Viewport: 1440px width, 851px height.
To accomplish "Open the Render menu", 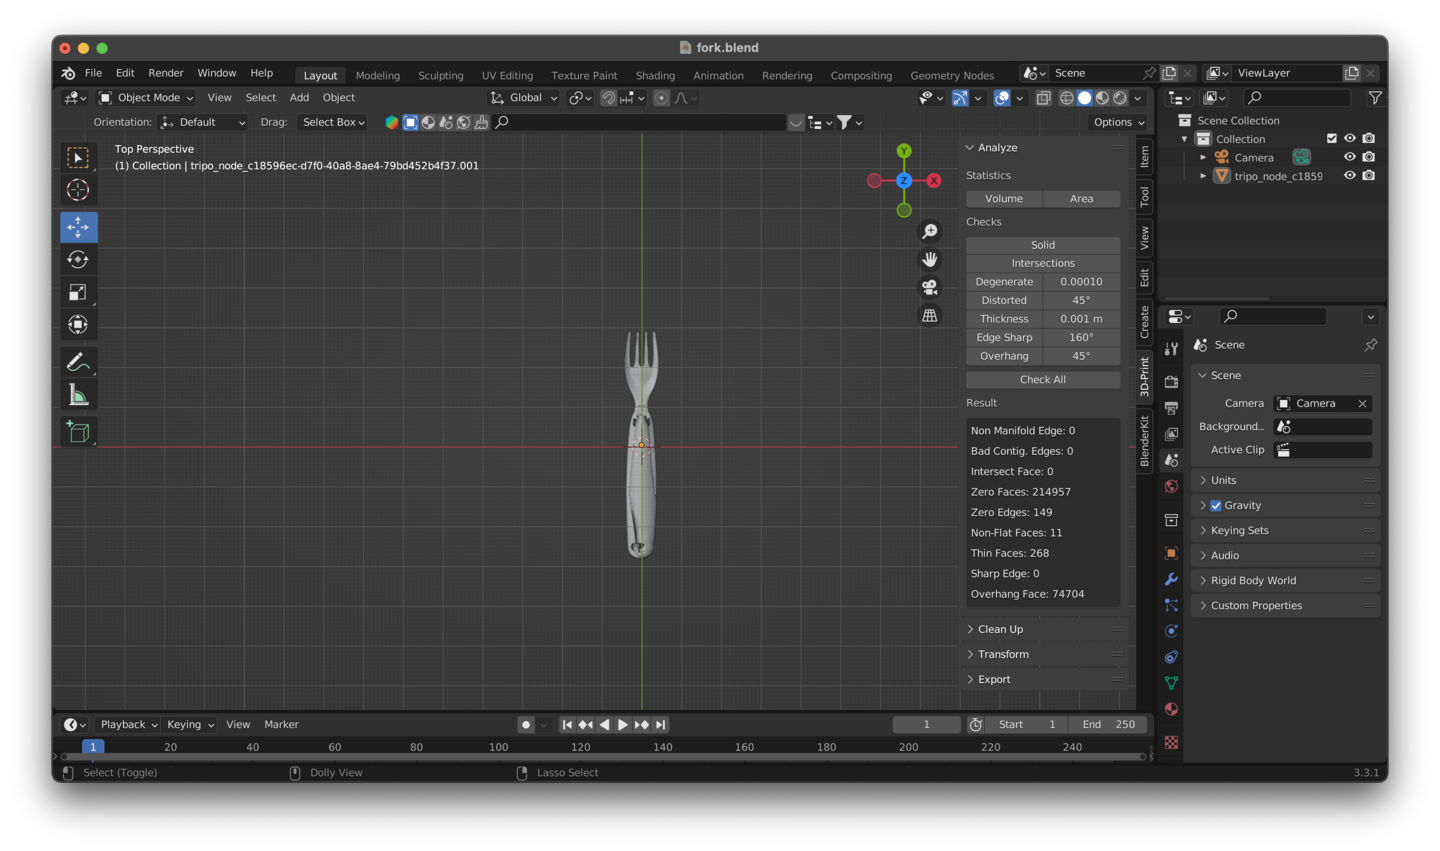I will pos(166,73).
